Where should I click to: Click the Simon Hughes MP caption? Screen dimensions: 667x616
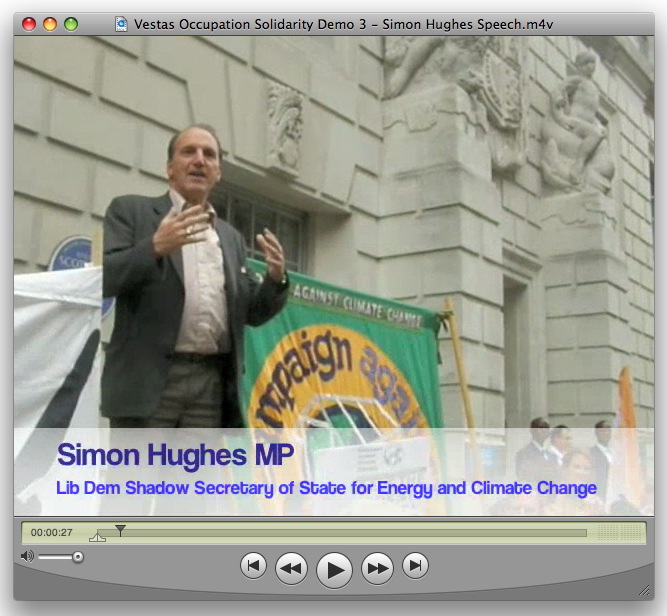click(175, 455)
